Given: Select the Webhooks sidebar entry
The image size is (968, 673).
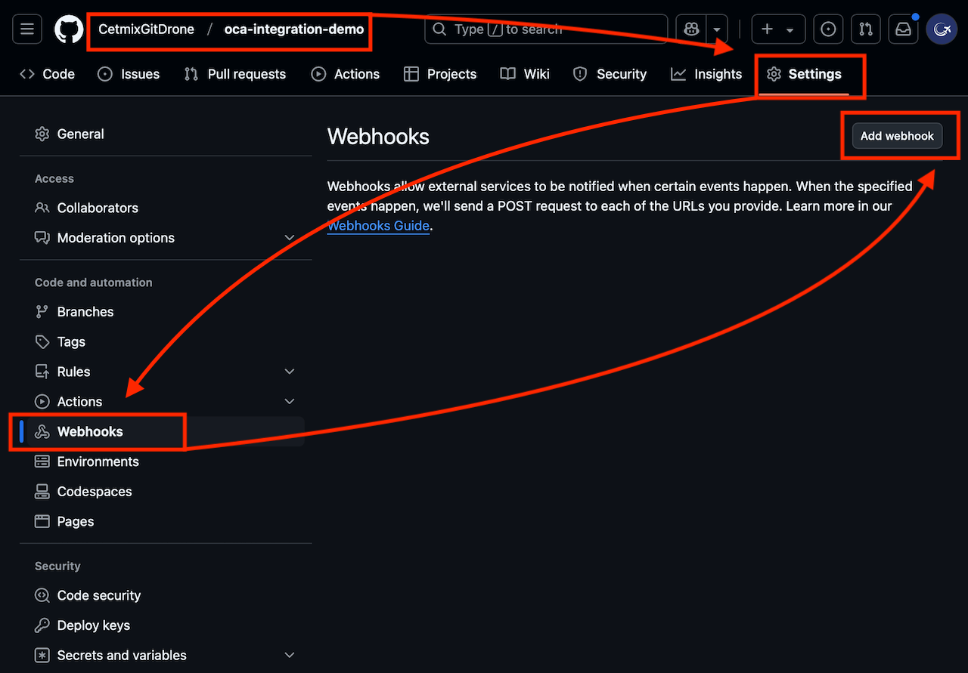Looking at the screenshot, I should (x=92, y=431).
